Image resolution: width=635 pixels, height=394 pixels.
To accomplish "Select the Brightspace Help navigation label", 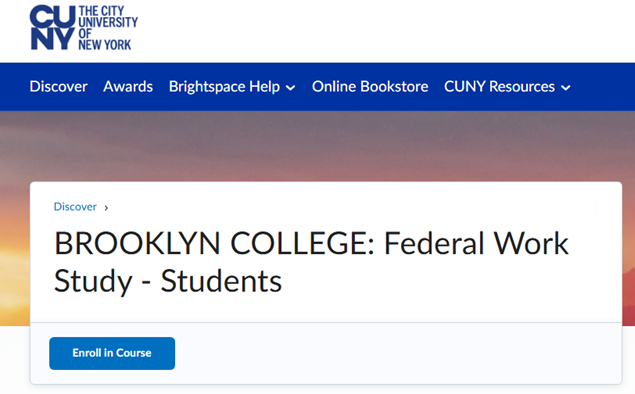I will [224, 87].
